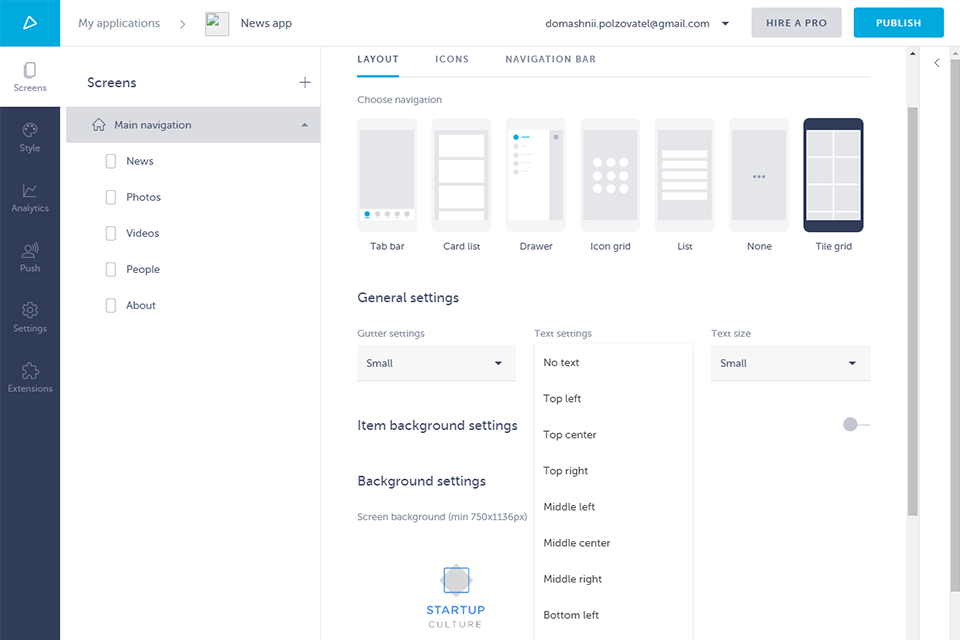Viewport: 960px width, 640px height.
Task: Open the Analytics sidebar section
Action: point(30,197)
